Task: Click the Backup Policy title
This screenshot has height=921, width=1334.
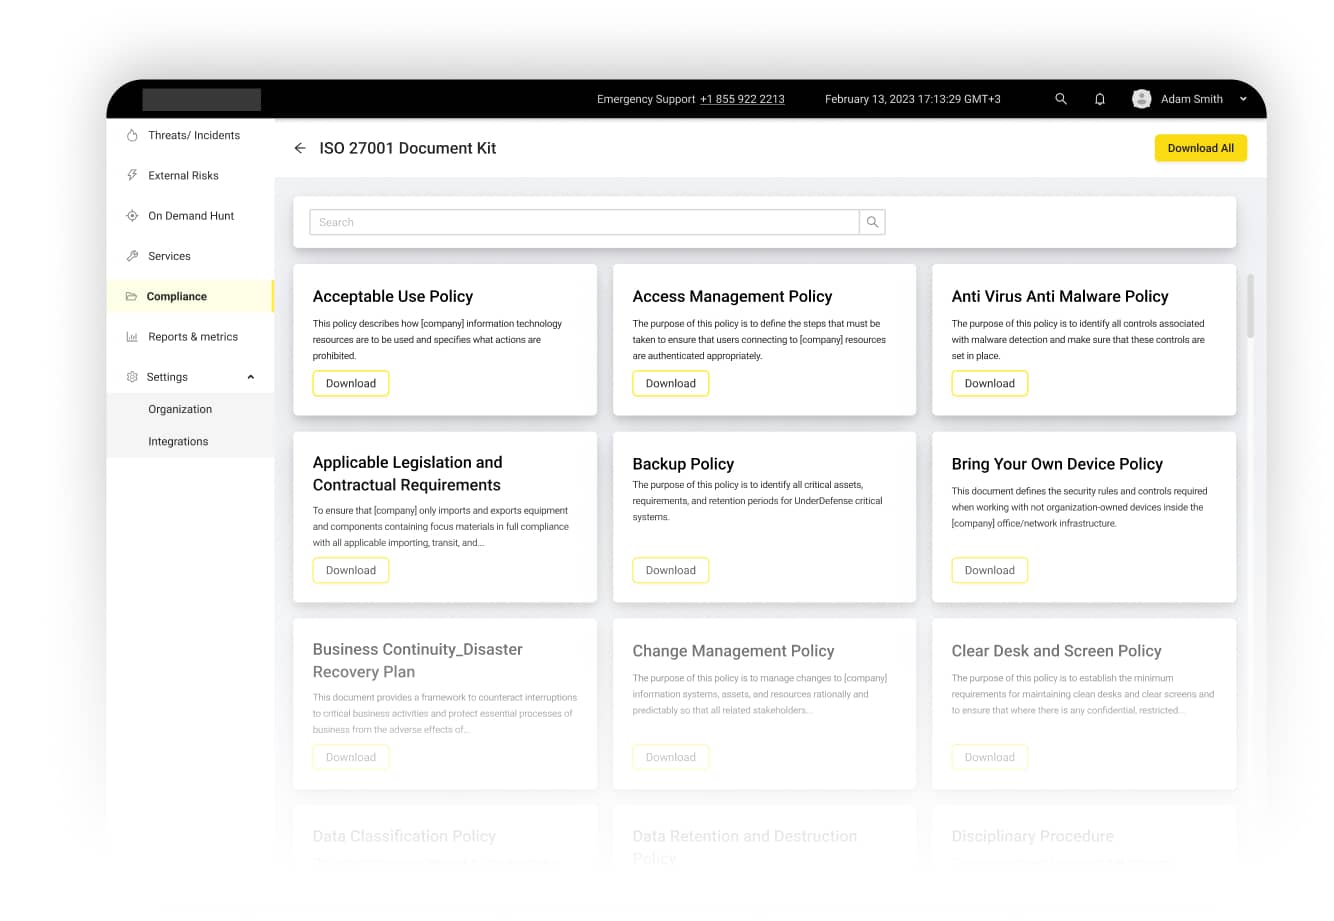Action: click(x=683, y=464)
